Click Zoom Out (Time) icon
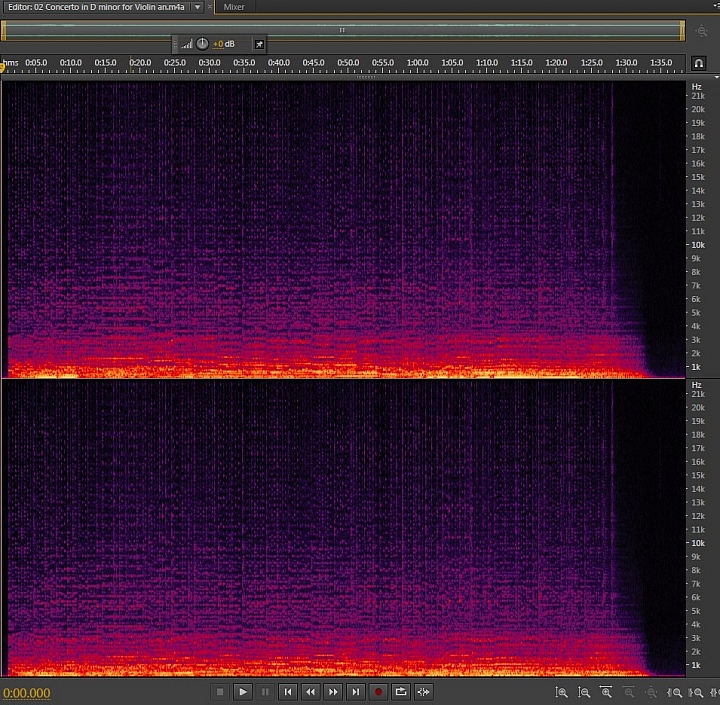This screenshot has height=705, width=720. [629, 692]
